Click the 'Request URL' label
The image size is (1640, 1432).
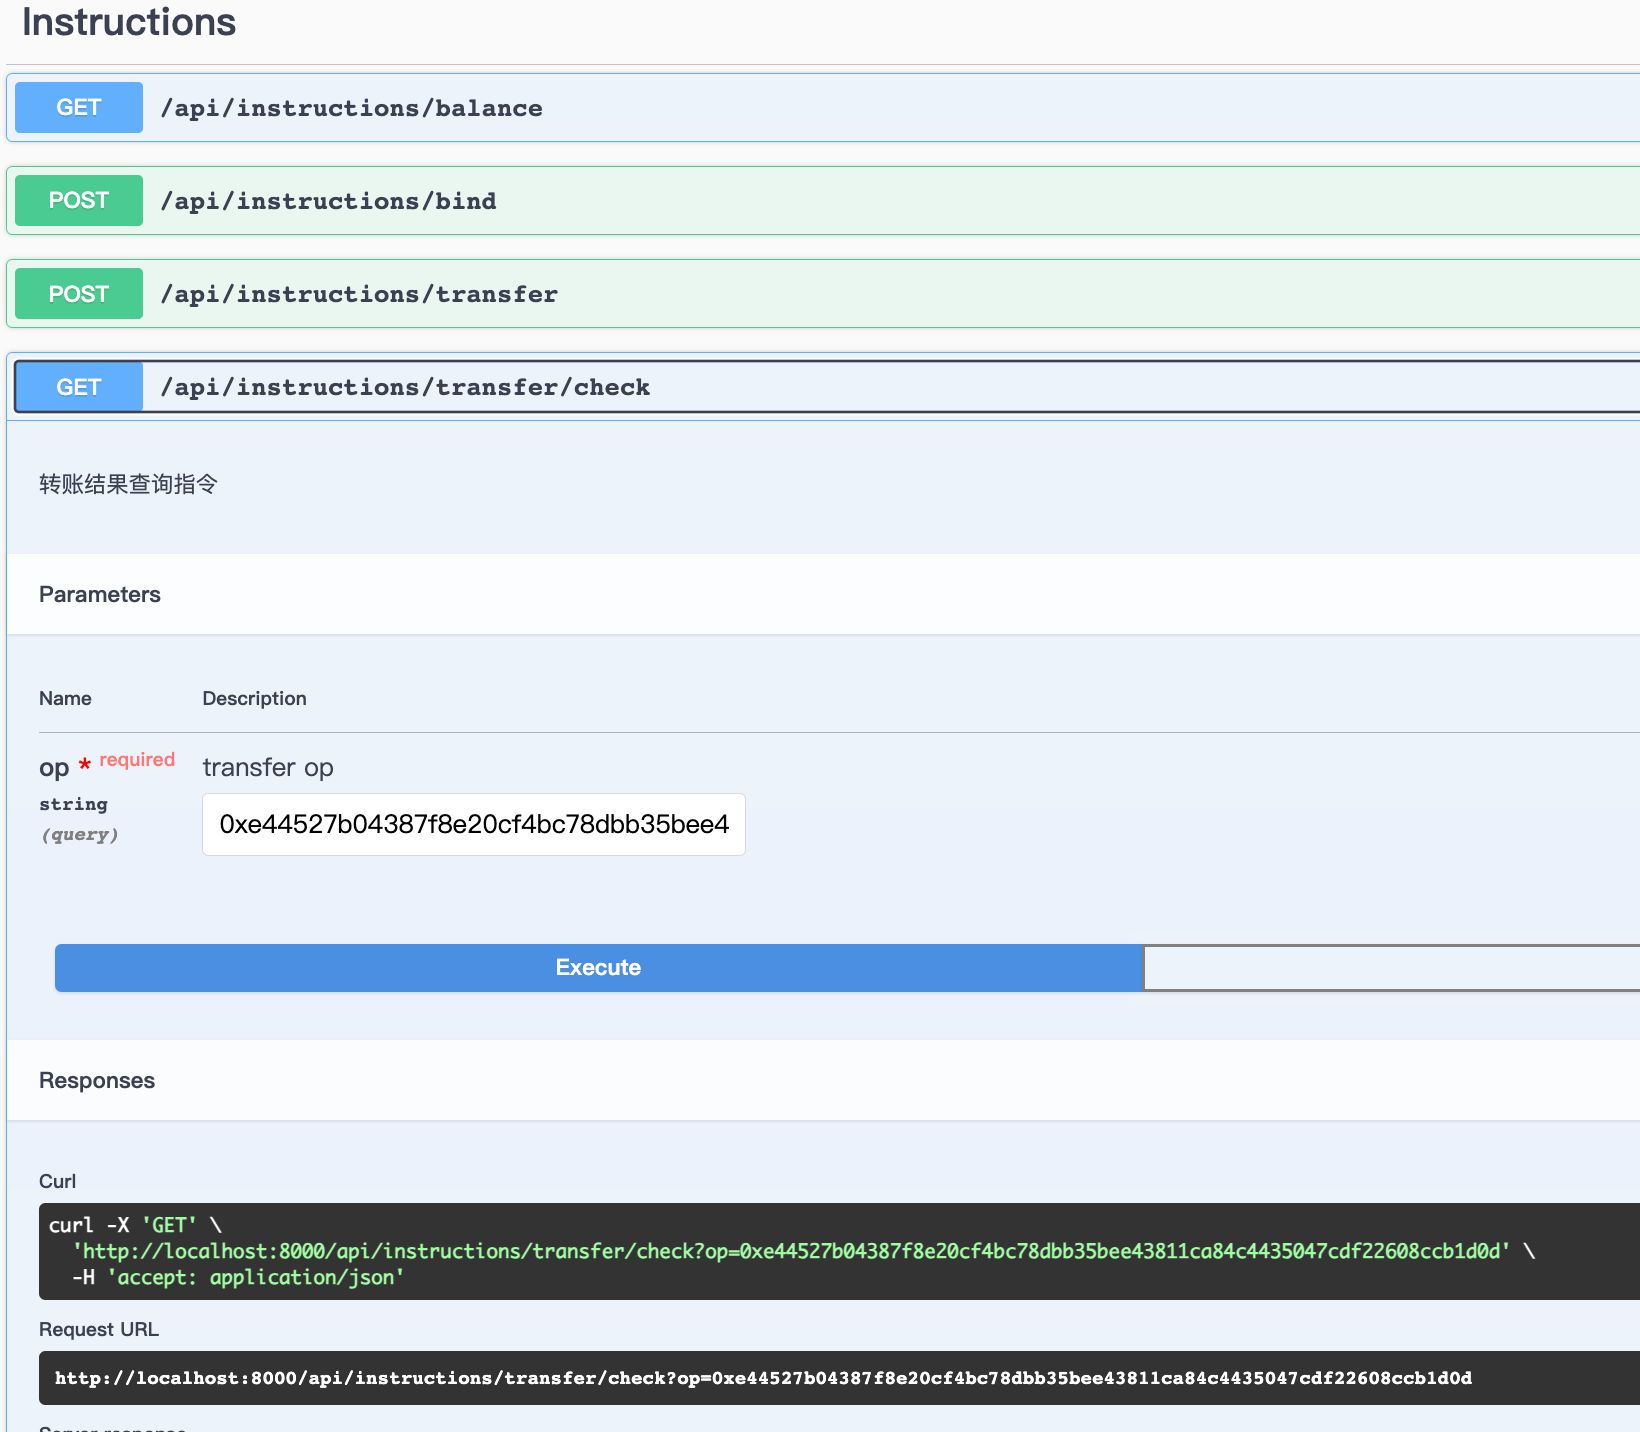coord(99,1330)
